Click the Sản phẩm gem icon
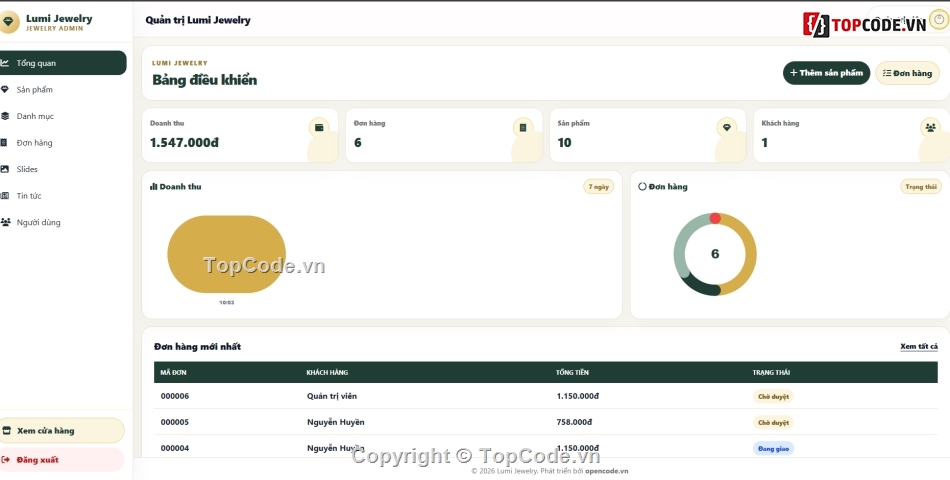Screen dimensions: 950x480 tap(4, 90)
